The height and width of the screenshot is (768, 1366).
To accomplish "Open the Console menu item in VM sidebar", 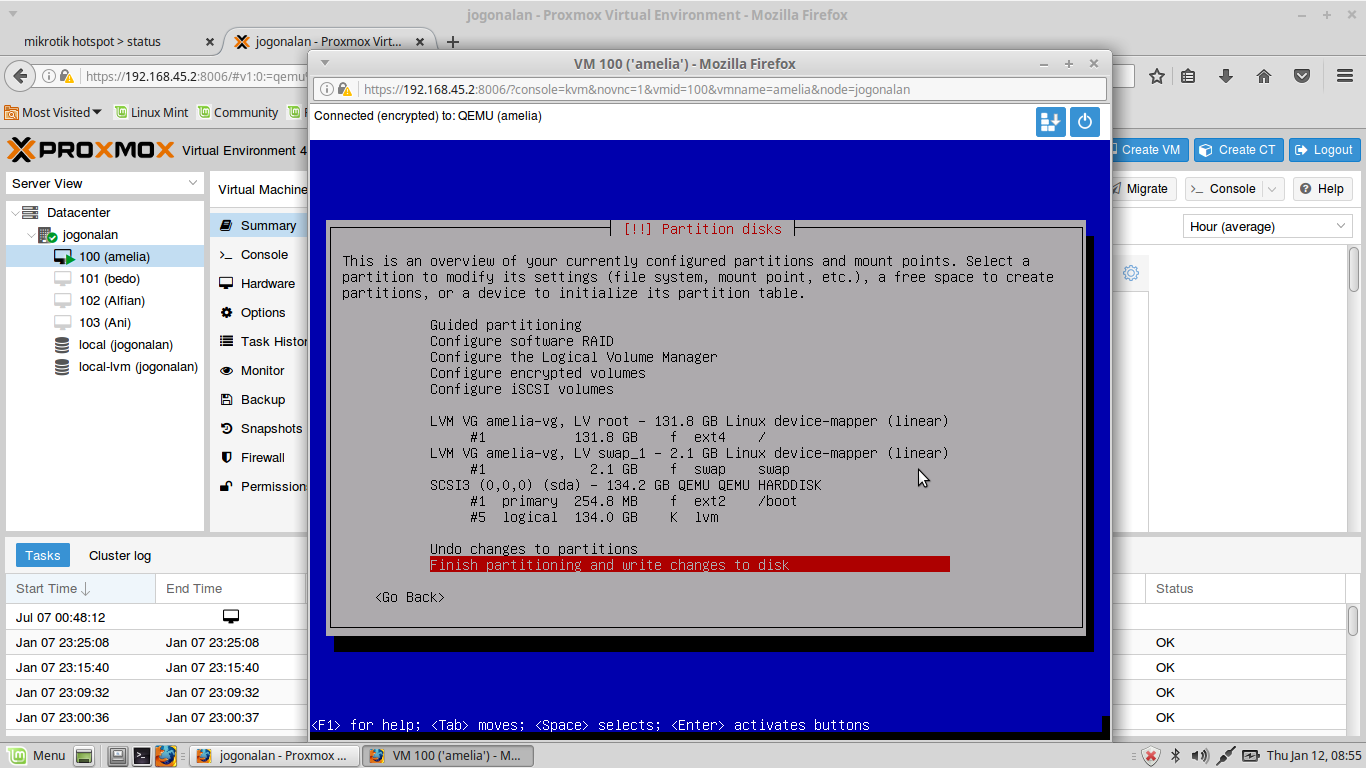I will tap(259, 255).
